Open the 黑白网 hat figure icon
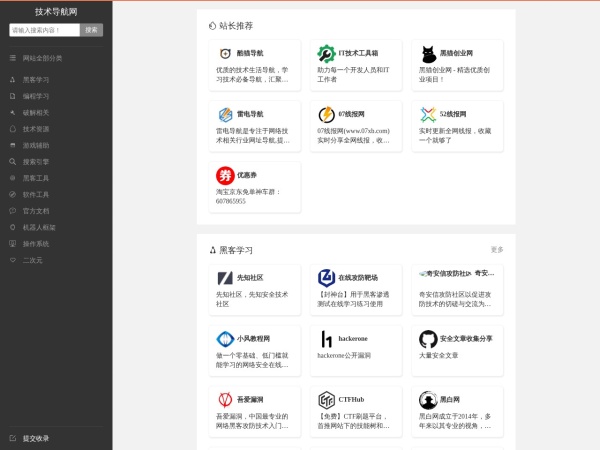The height and width of the screenshot is (450, 600). 428,399
